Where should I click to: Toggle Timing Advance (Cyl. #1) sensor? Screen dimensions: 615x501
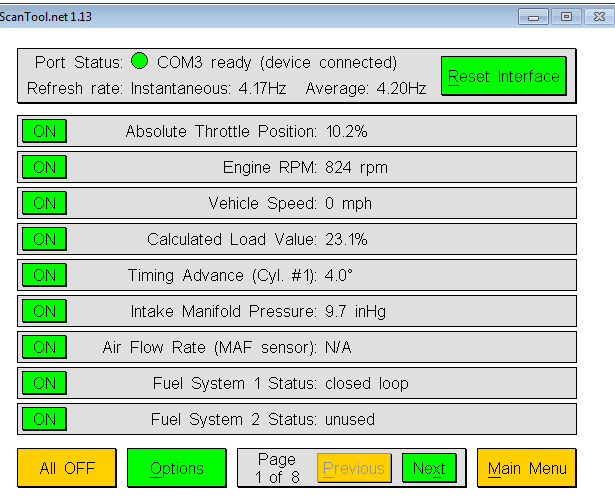coord(44,275)
